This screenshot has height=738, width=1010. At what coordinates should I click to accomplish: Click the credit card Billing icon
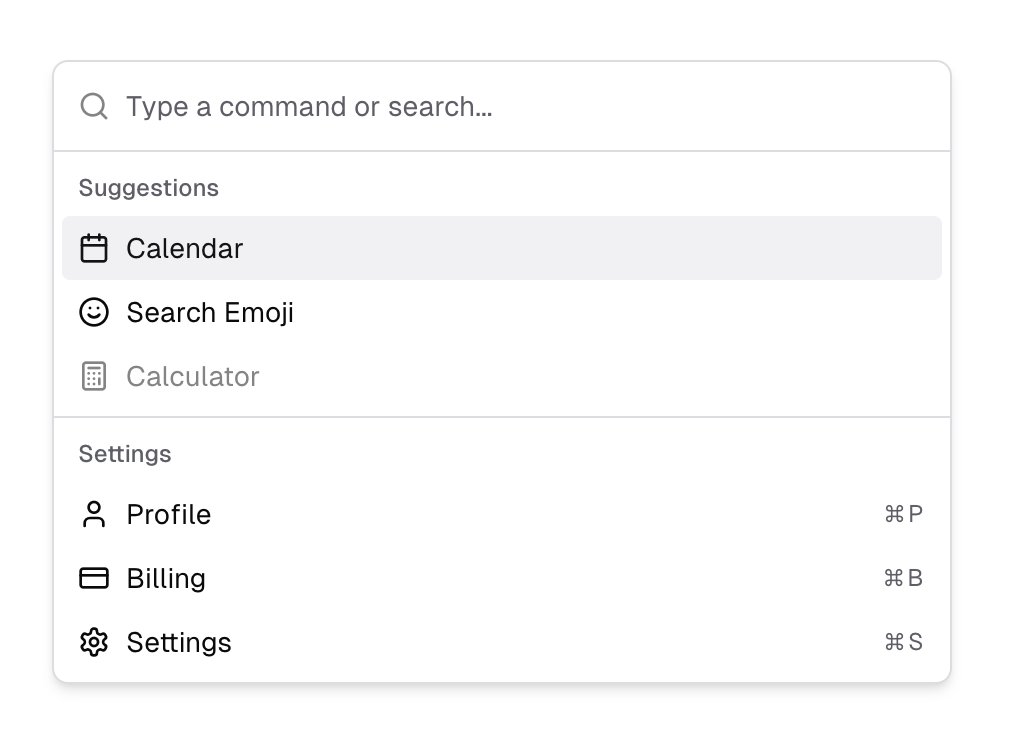[94, 579]
